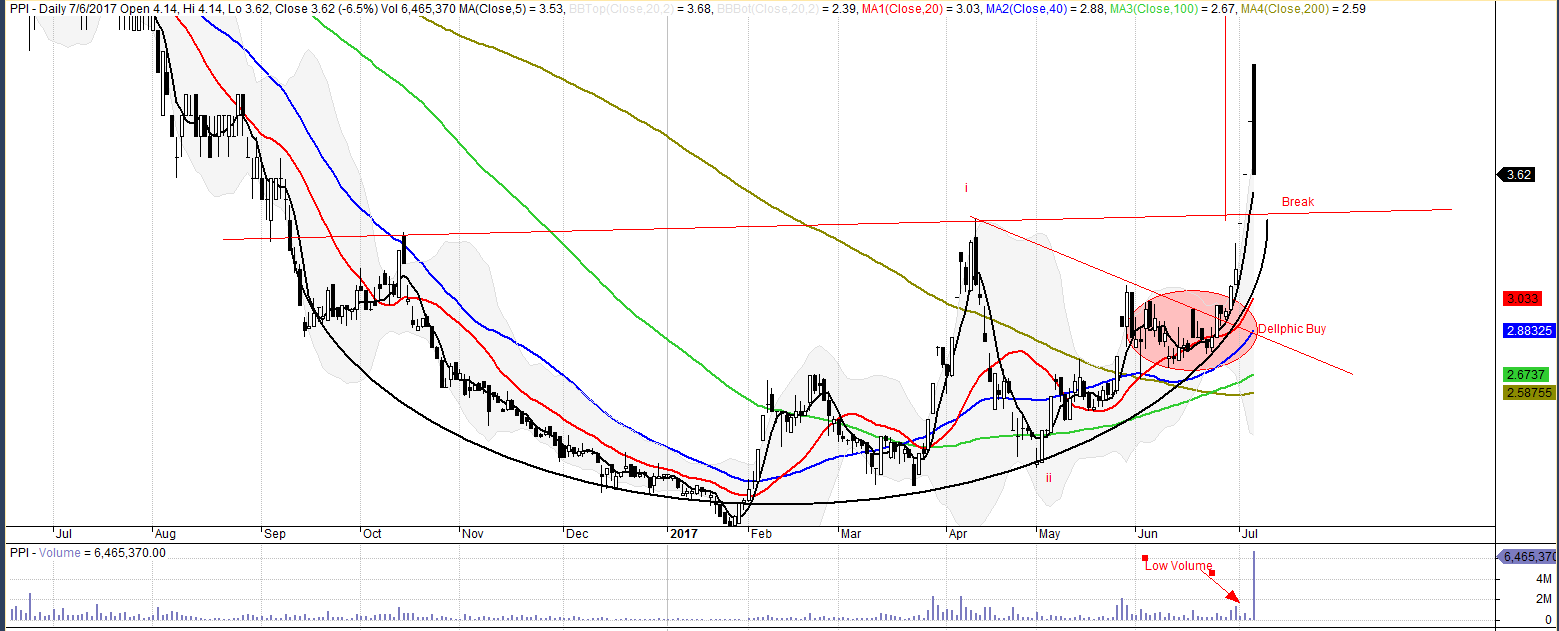Viewport: 1559px width, 631px height.
Task: Select the 'Low Volume' annotation text
Action: (1178, 566)
